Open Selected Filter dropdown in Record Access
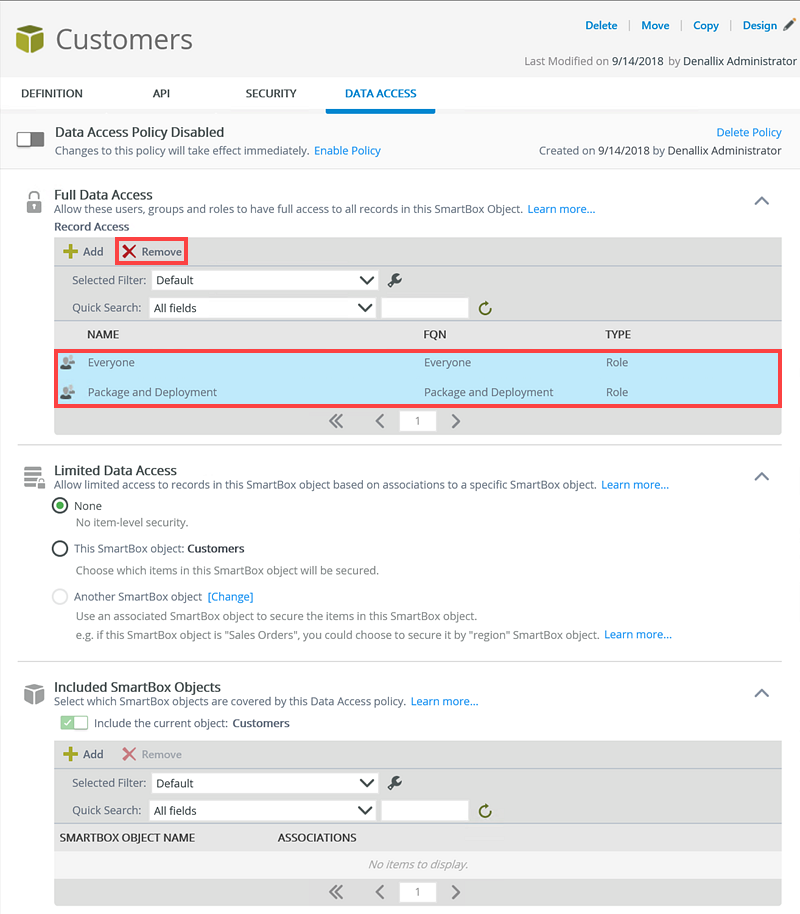 coord(265,280)
